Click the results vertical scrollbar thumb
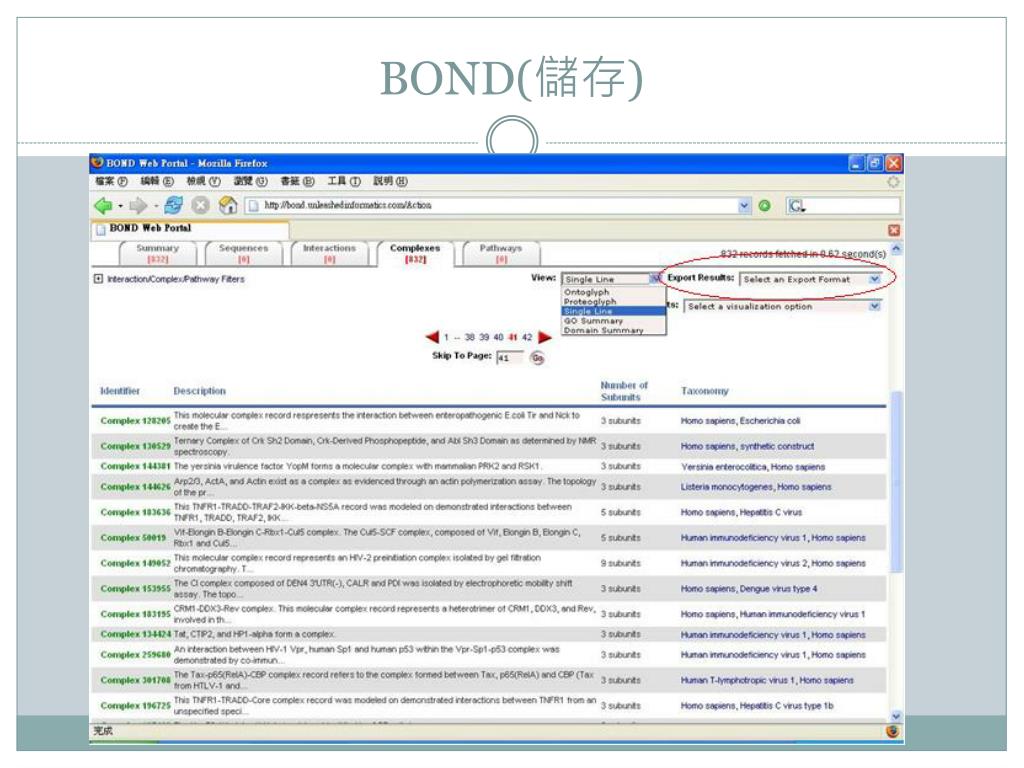The width and height of the screenshot is (1024, 768). 896,480
